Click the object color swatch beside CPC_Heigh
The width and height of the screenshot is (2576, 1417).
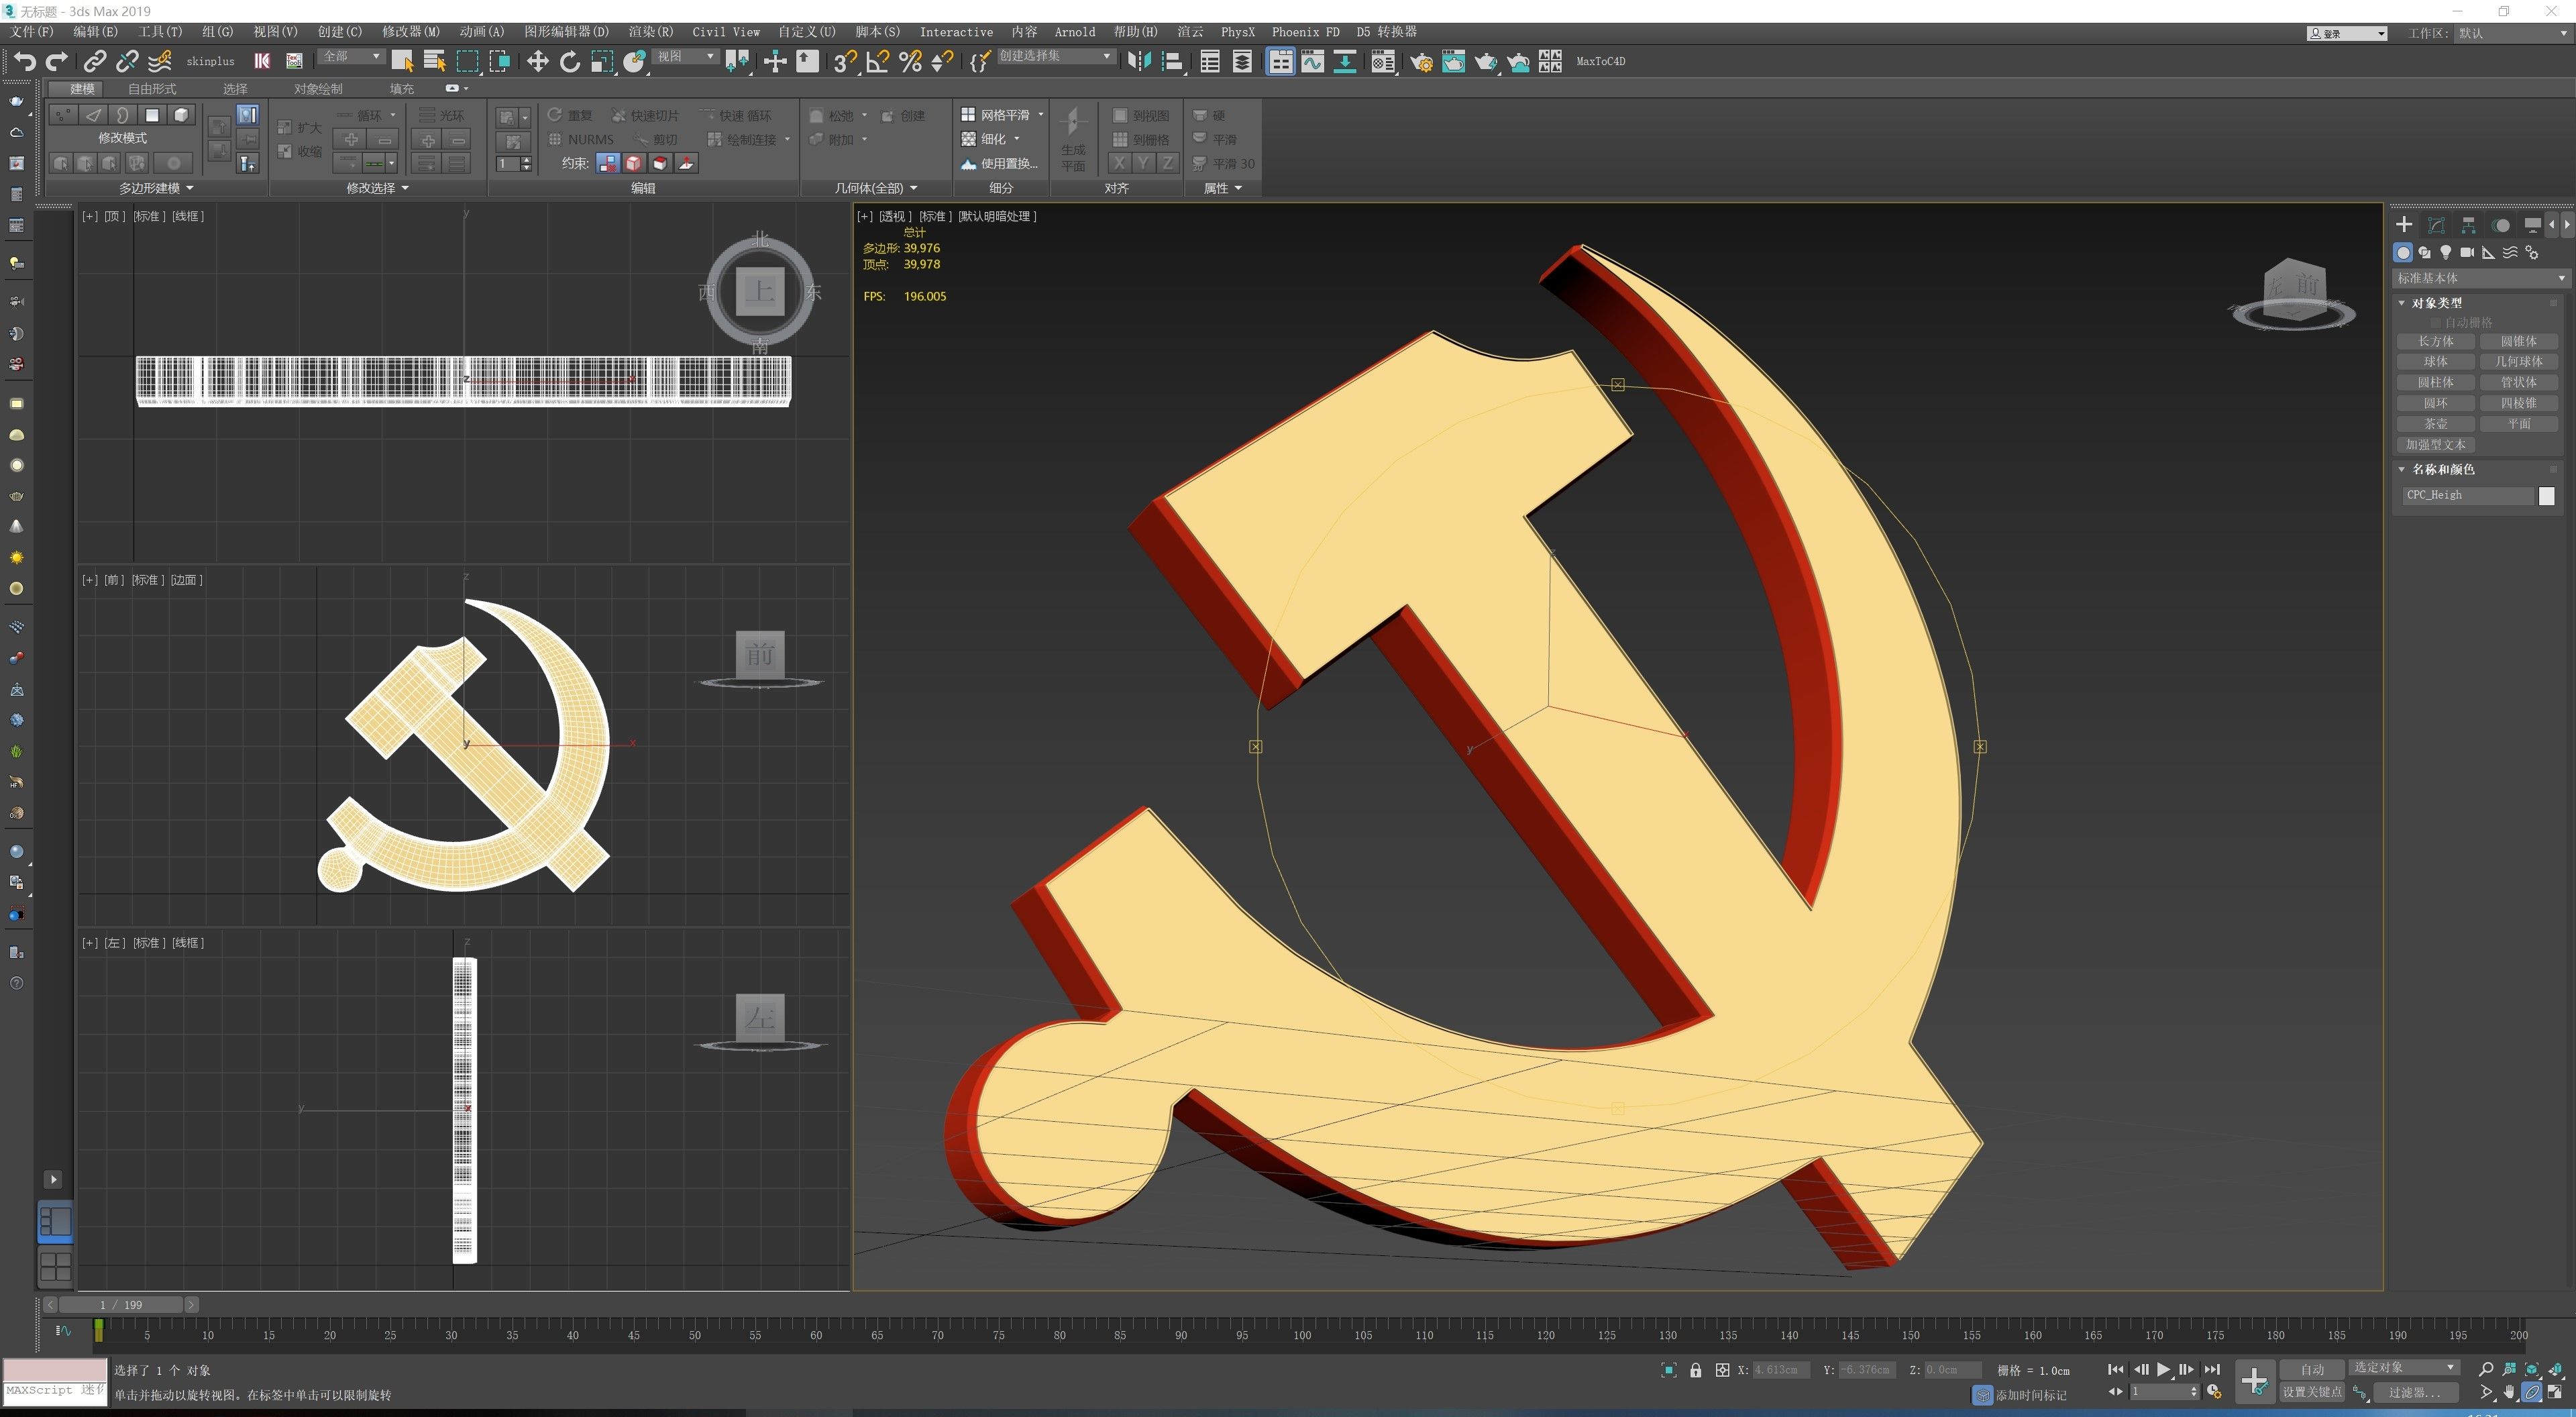(x=2546, y=496)
